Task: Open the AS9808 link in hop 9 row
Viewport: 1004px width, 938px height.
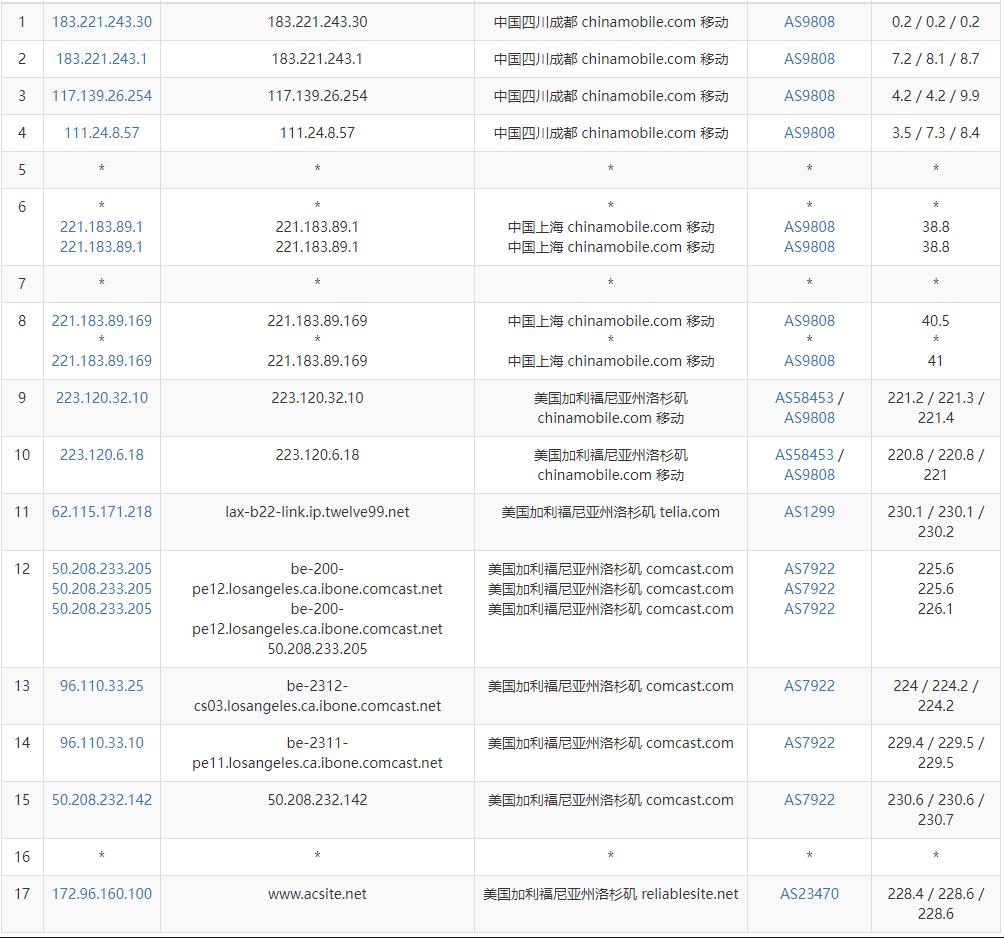Action: [809, 418]
